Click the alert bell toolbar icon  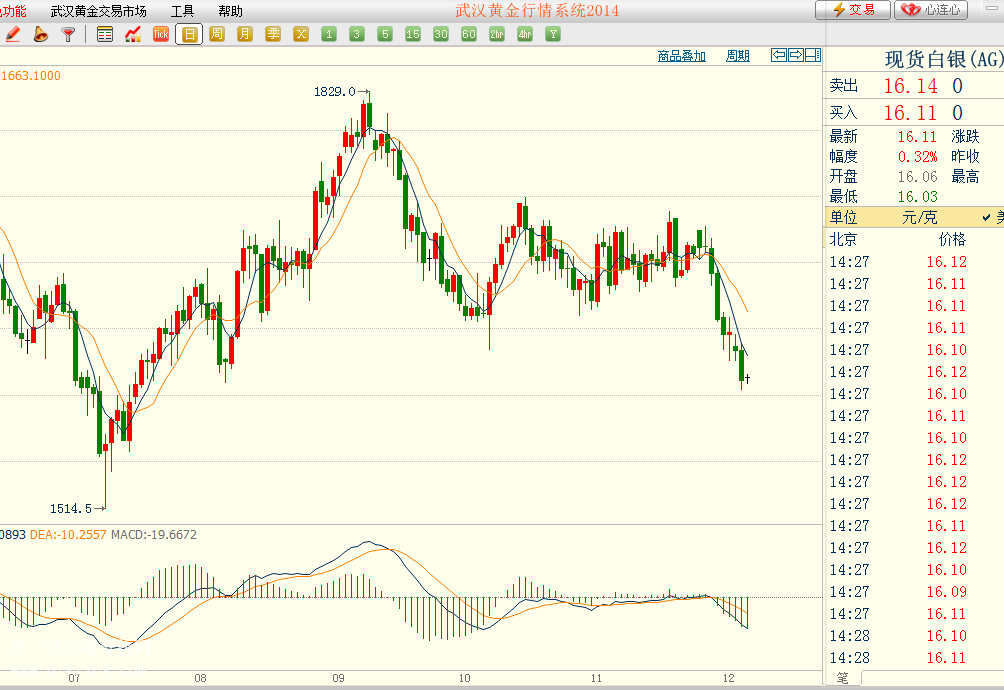click(x=40, y=34)
